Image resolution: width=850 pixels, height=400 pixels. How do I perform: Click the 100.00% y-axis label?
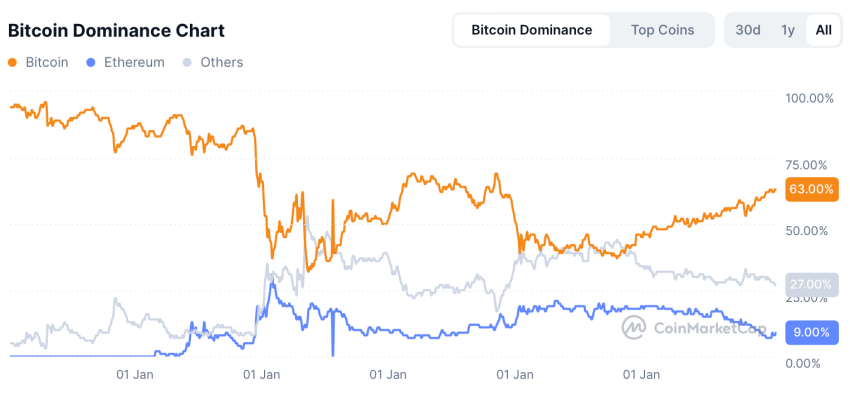pyautogui.click(x=810, y=98)
